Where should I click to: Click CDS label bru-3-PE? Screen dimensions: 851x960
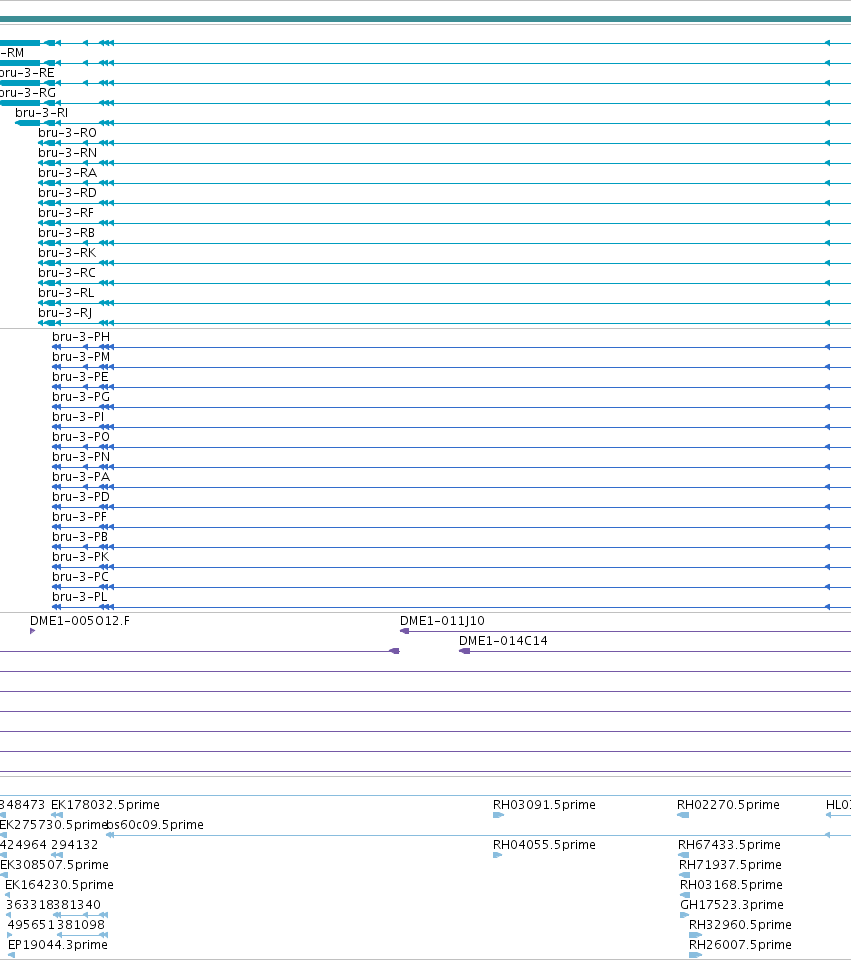(80, 377)
